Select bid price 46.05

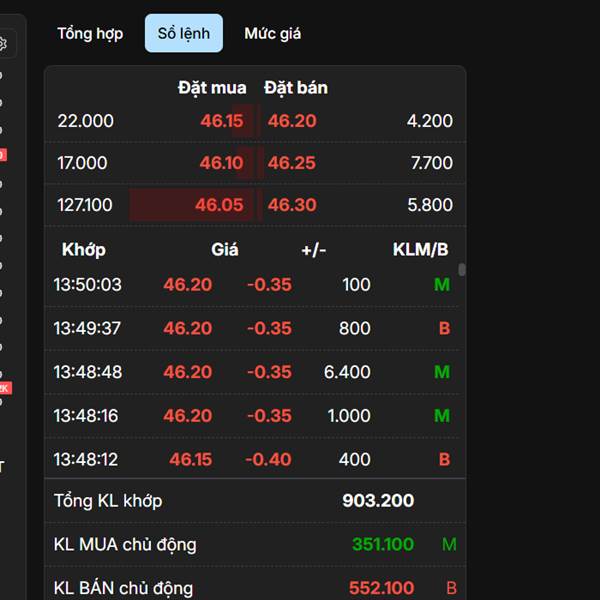click(219, 205)
